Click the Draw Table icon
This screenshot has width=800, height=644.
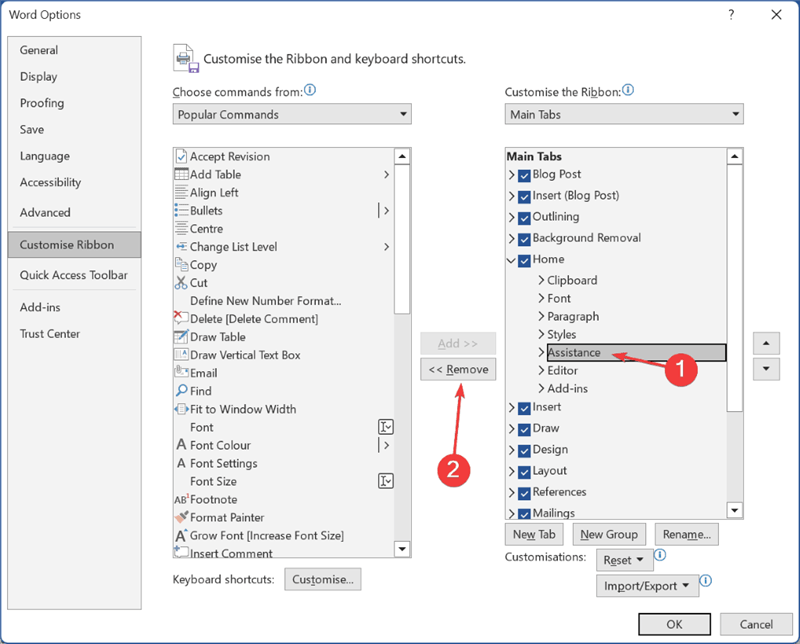point(181,337)
